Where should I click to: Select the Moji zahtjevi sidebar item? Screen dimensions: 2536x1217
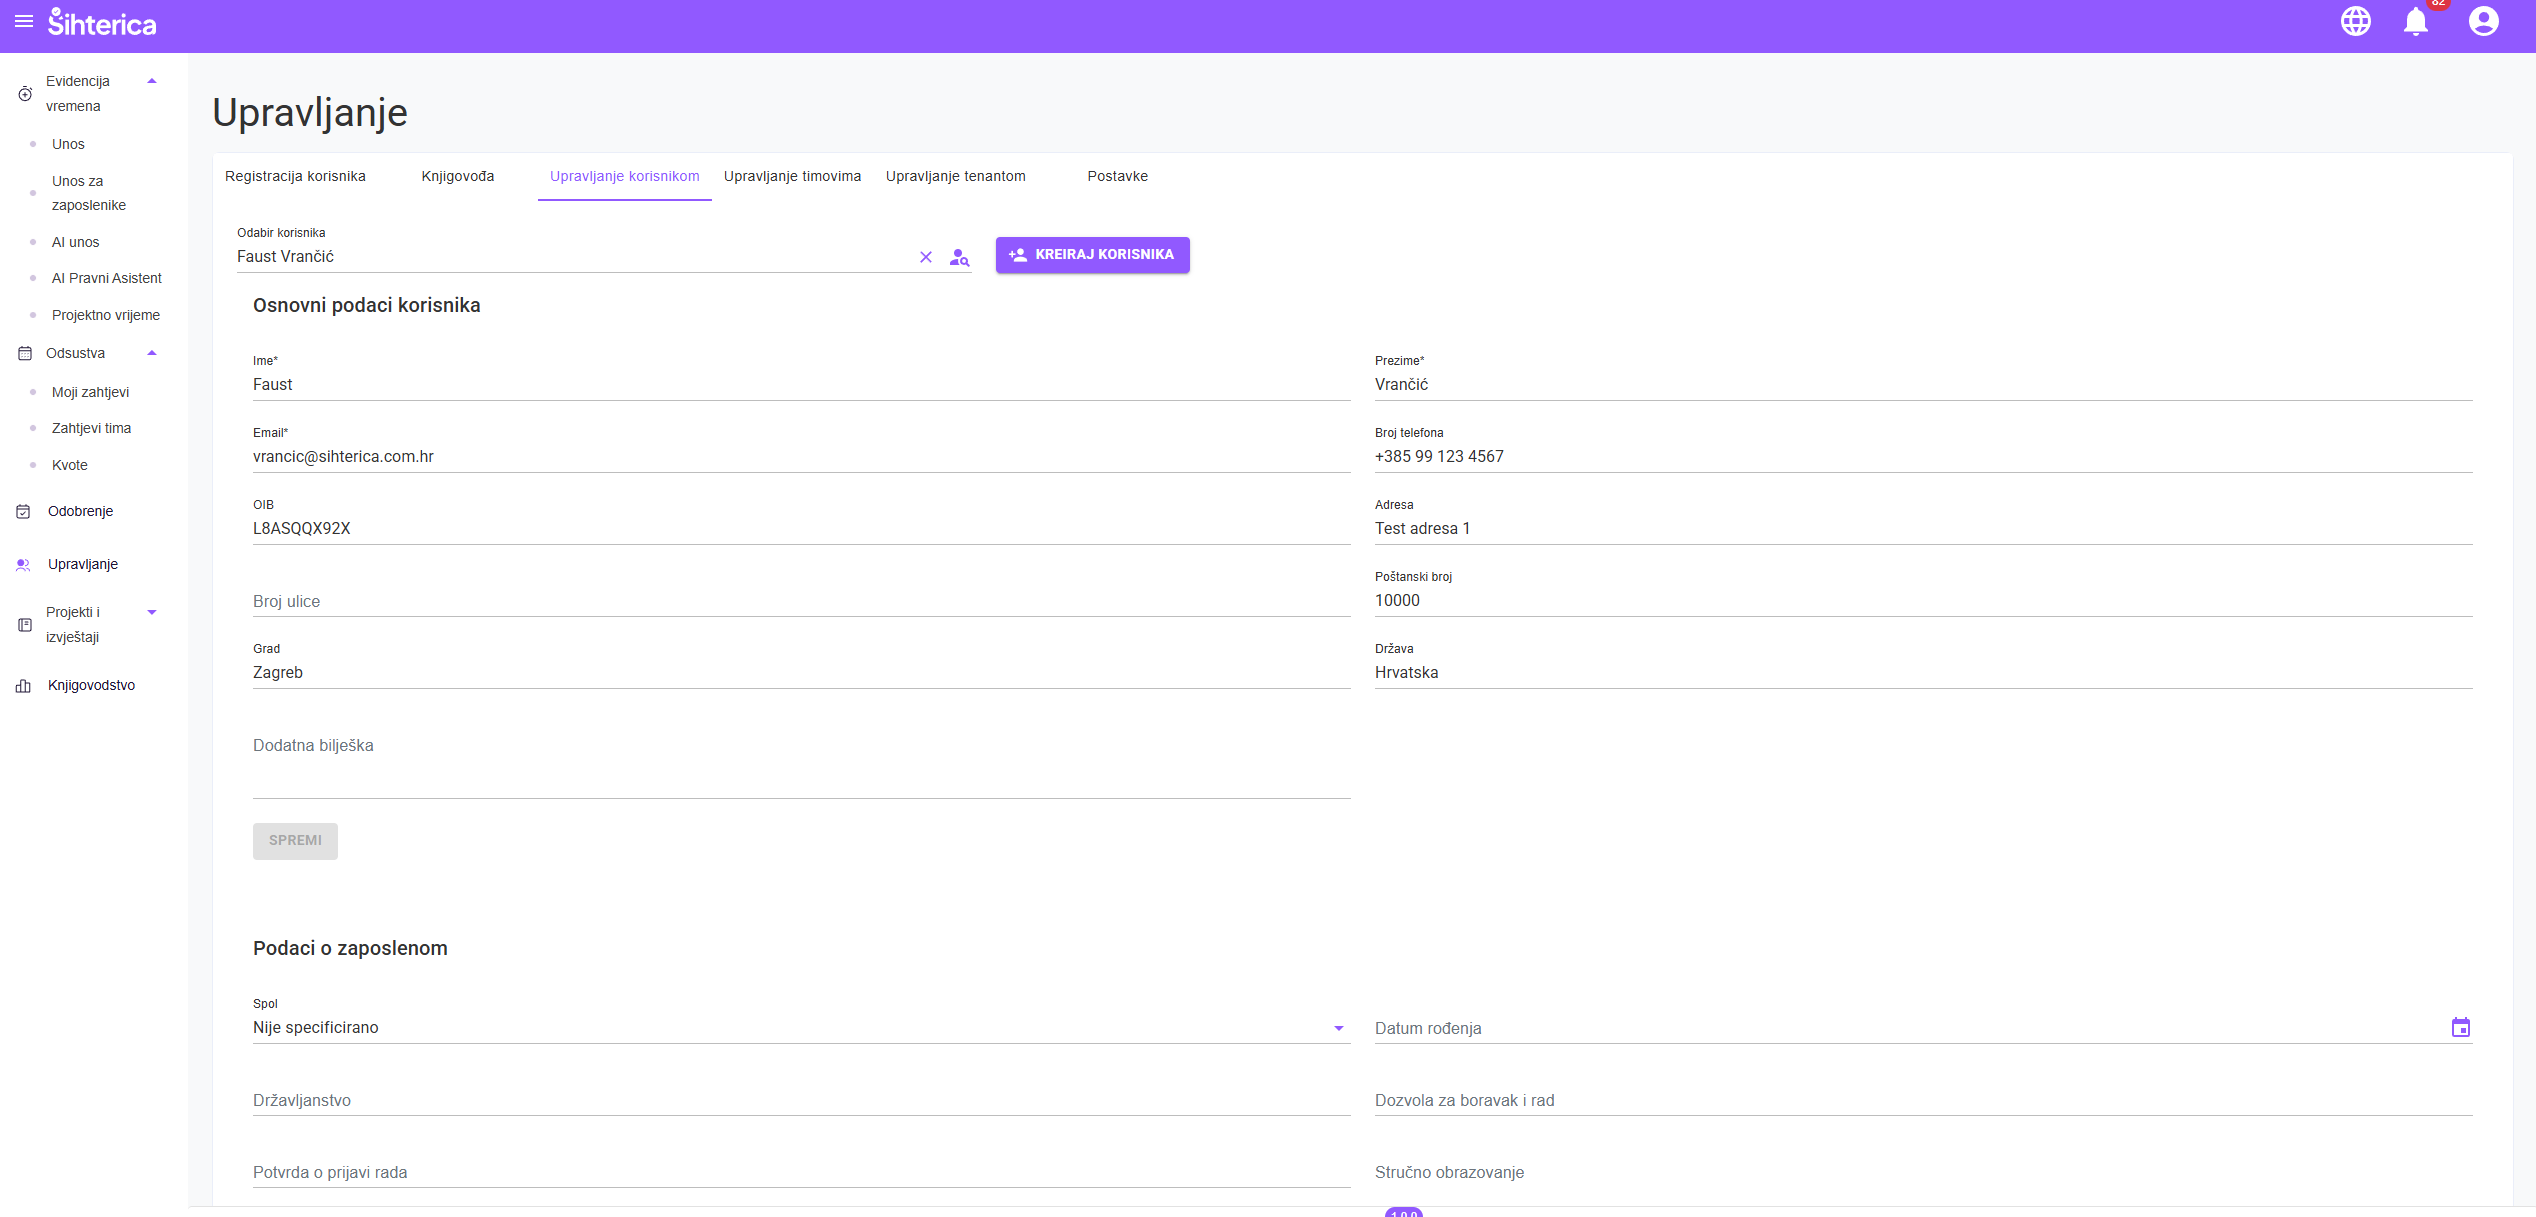90,392
